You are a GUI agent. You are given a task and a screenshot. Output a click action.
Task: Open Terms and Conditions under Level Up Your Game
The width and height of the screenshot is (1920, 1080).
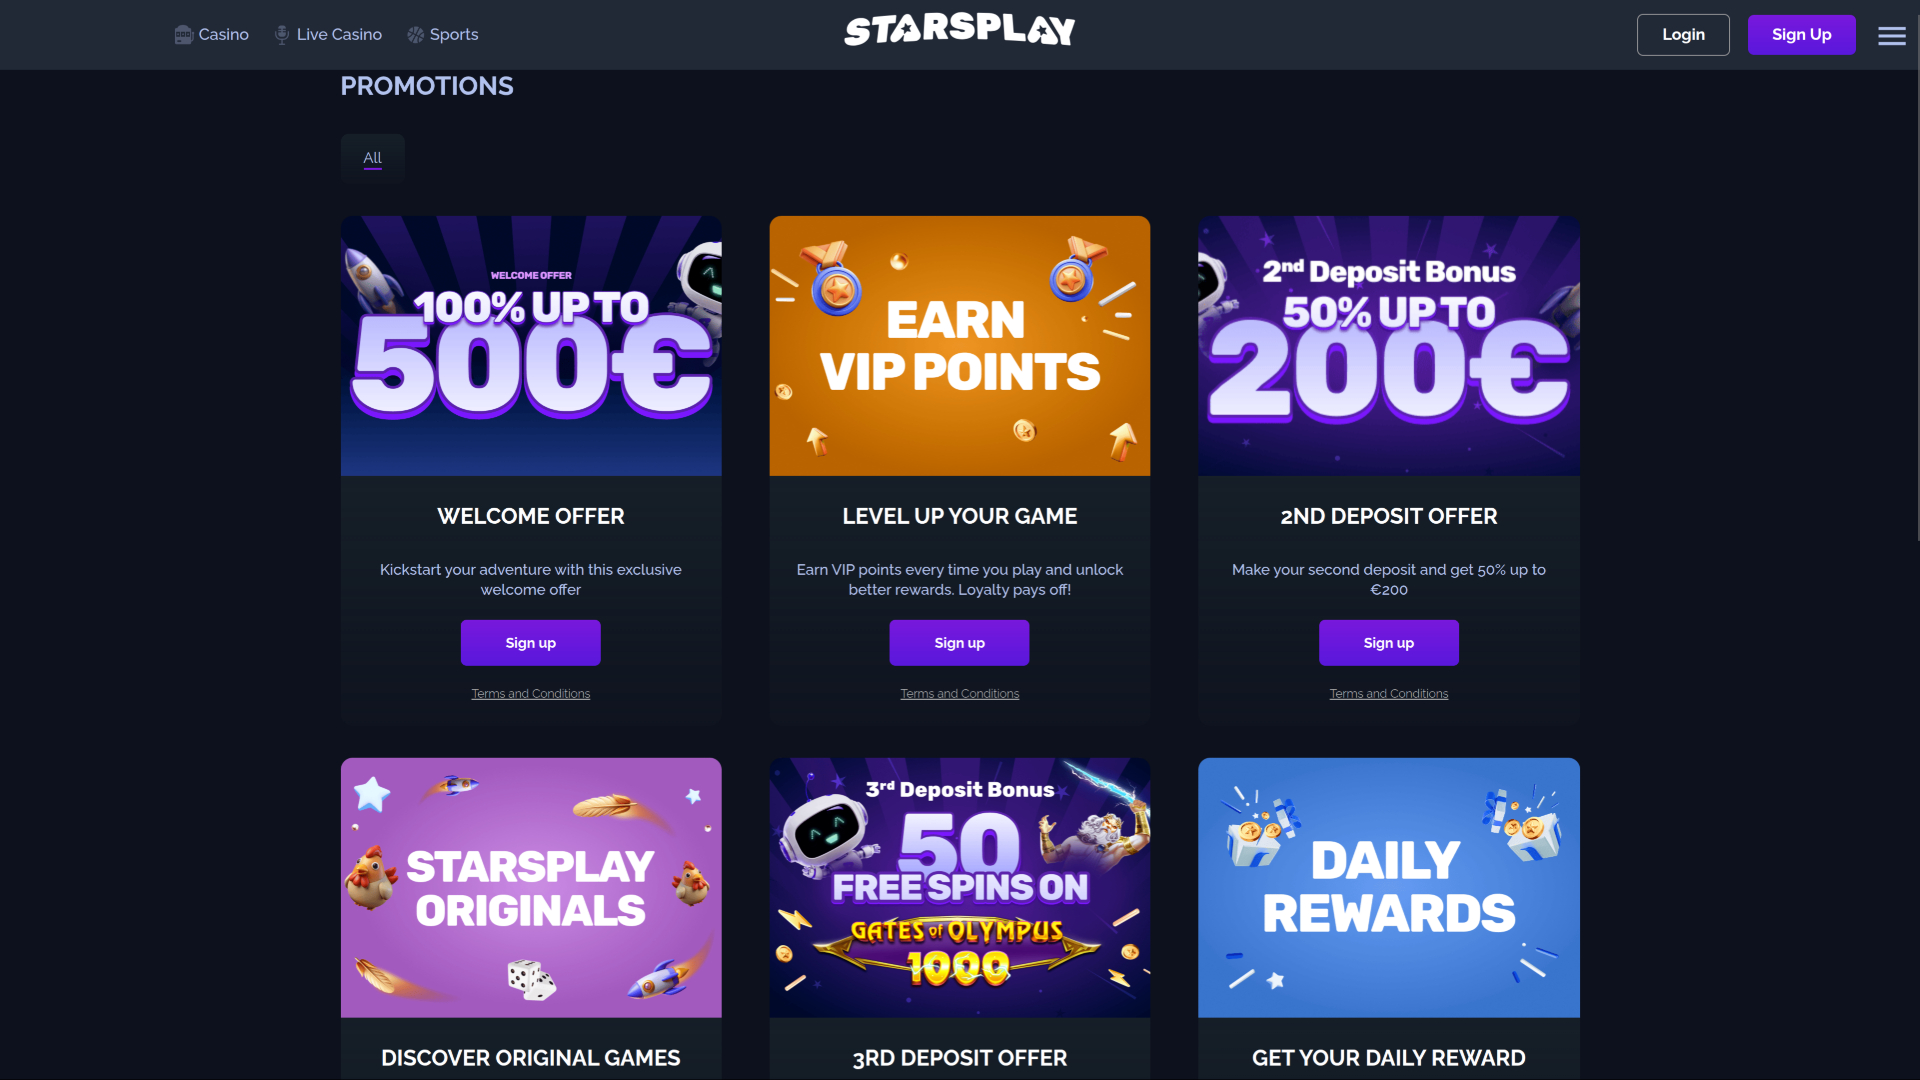coord(959,693)
